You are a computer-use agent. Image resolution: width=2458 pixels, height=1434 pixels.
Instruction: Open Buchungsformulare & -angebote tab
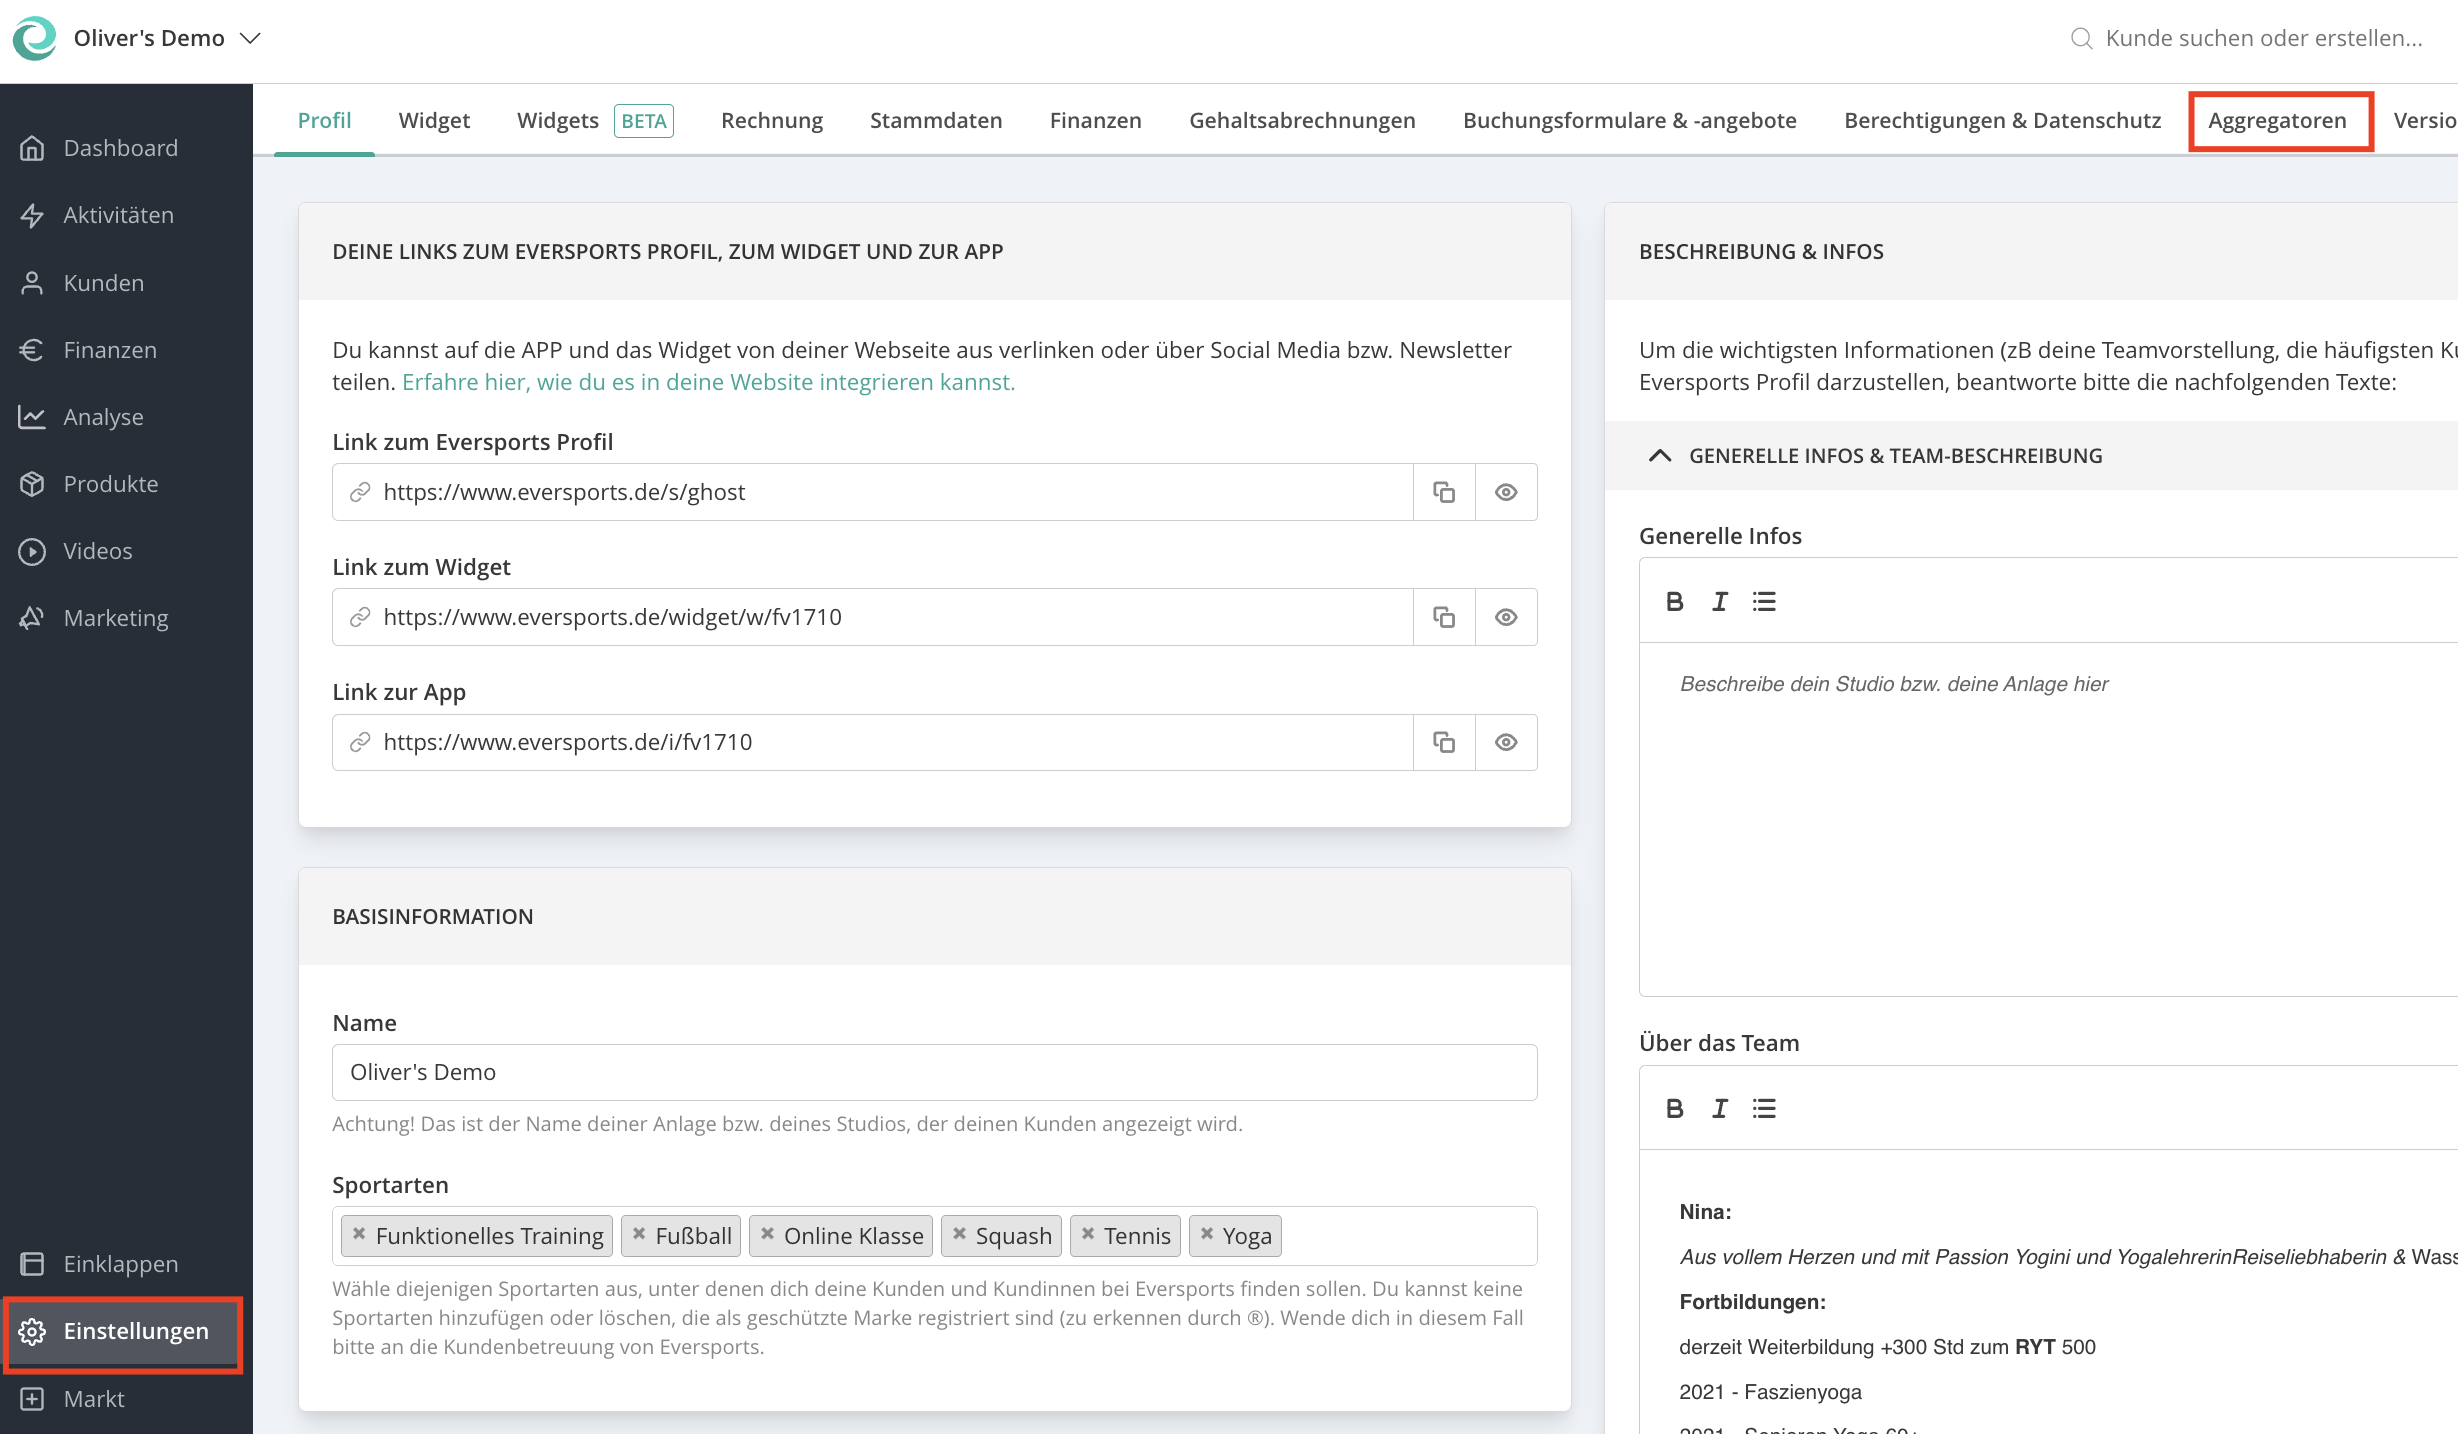click(x=1630, y=120)
